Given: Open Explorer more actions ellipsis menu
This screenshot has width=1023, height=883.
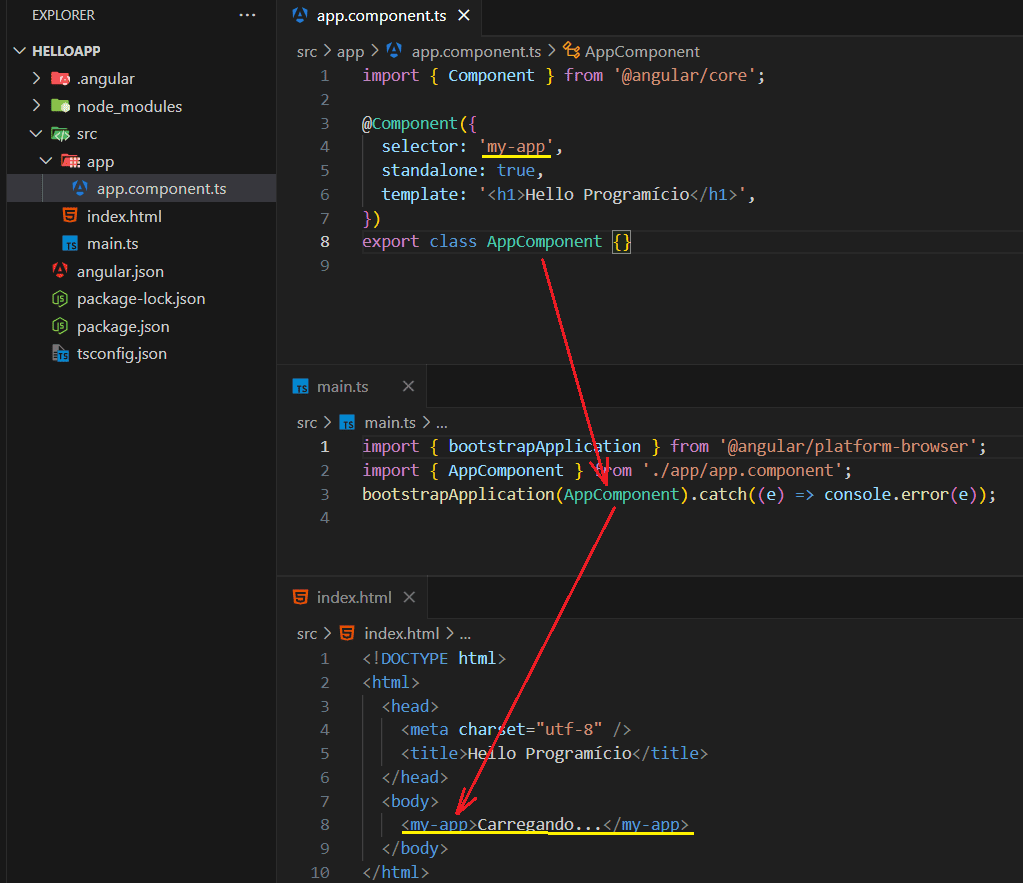Looking at the screenshot, I should (247, 15).
